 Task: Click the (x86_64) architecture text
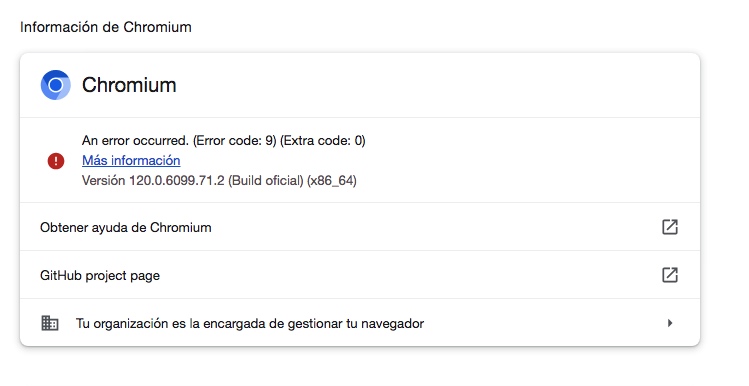point(332,181)
